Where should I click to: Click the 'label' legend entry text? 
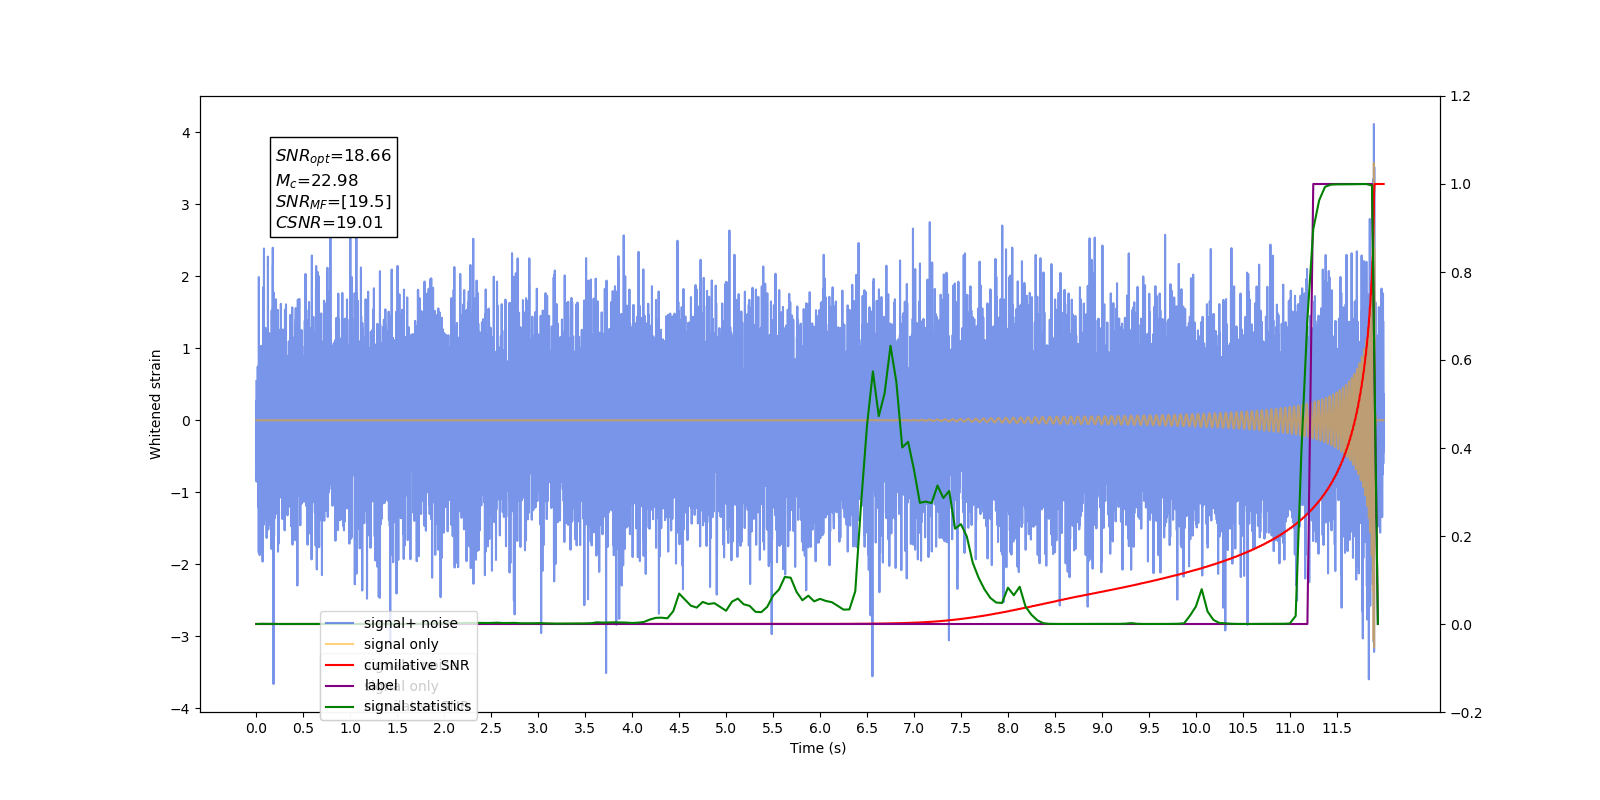[x=380, y=685]
